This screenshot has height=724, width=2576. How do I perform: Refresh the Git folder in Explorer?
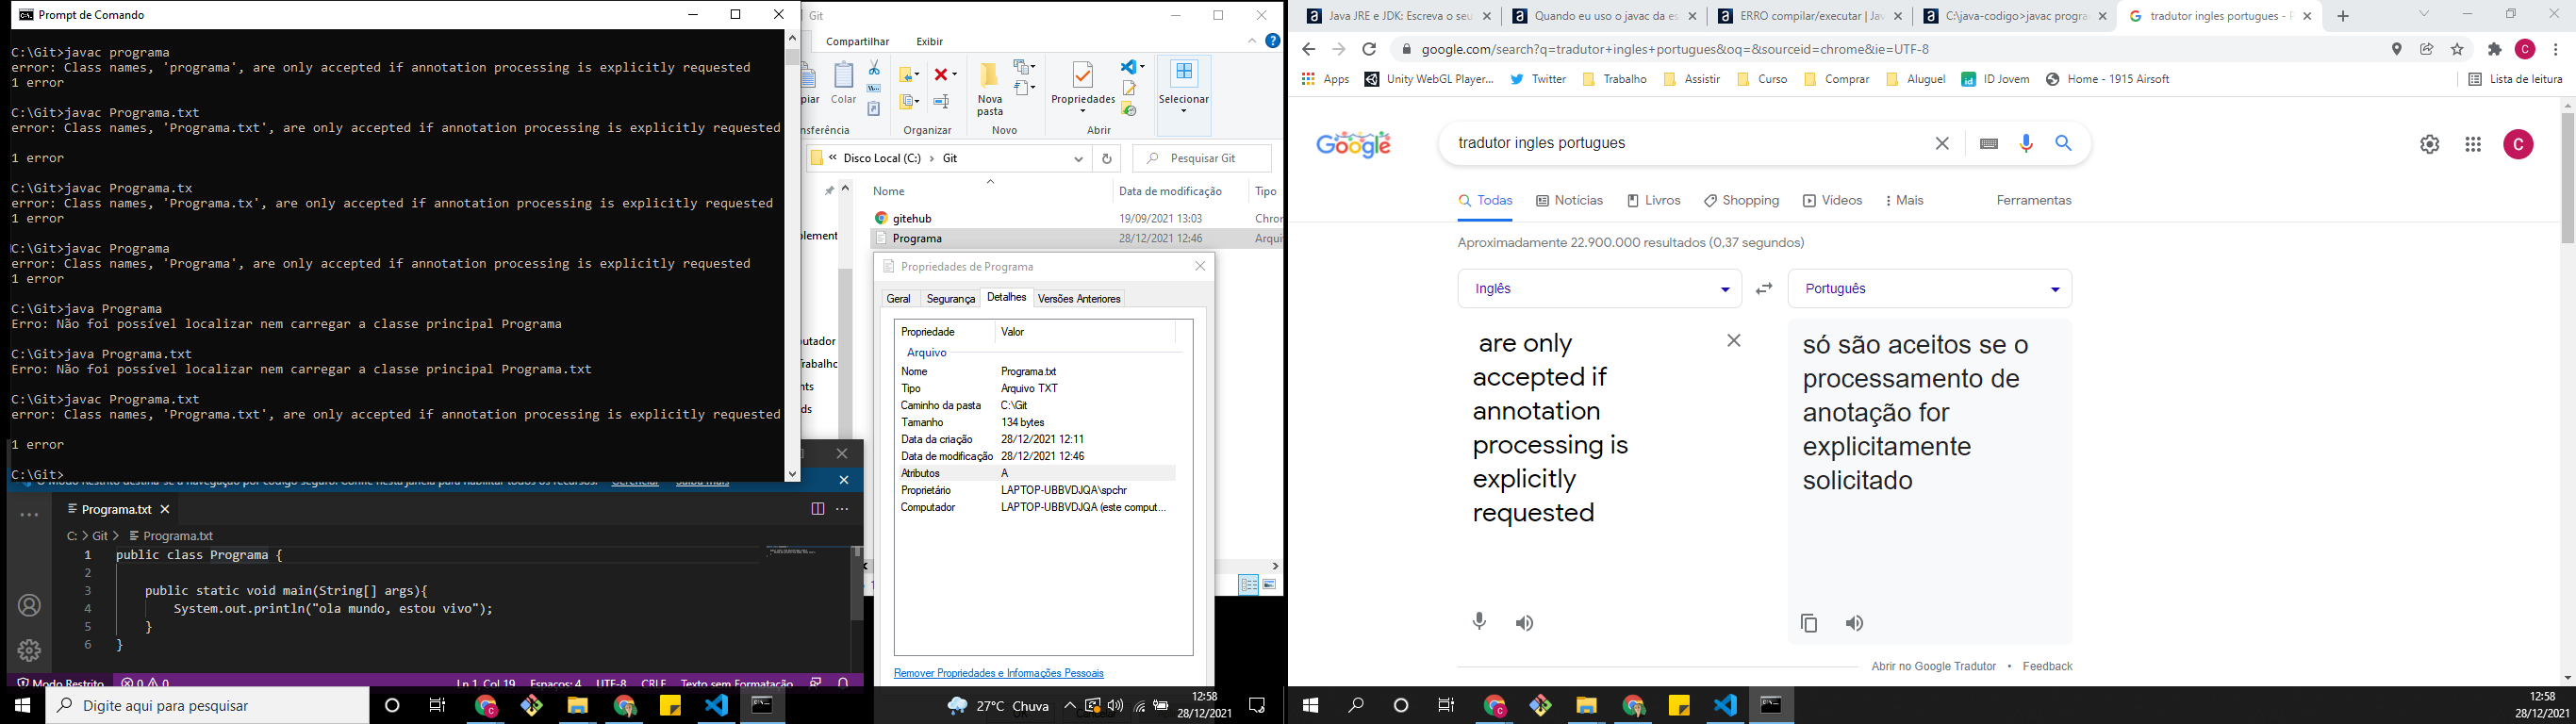1106,158
